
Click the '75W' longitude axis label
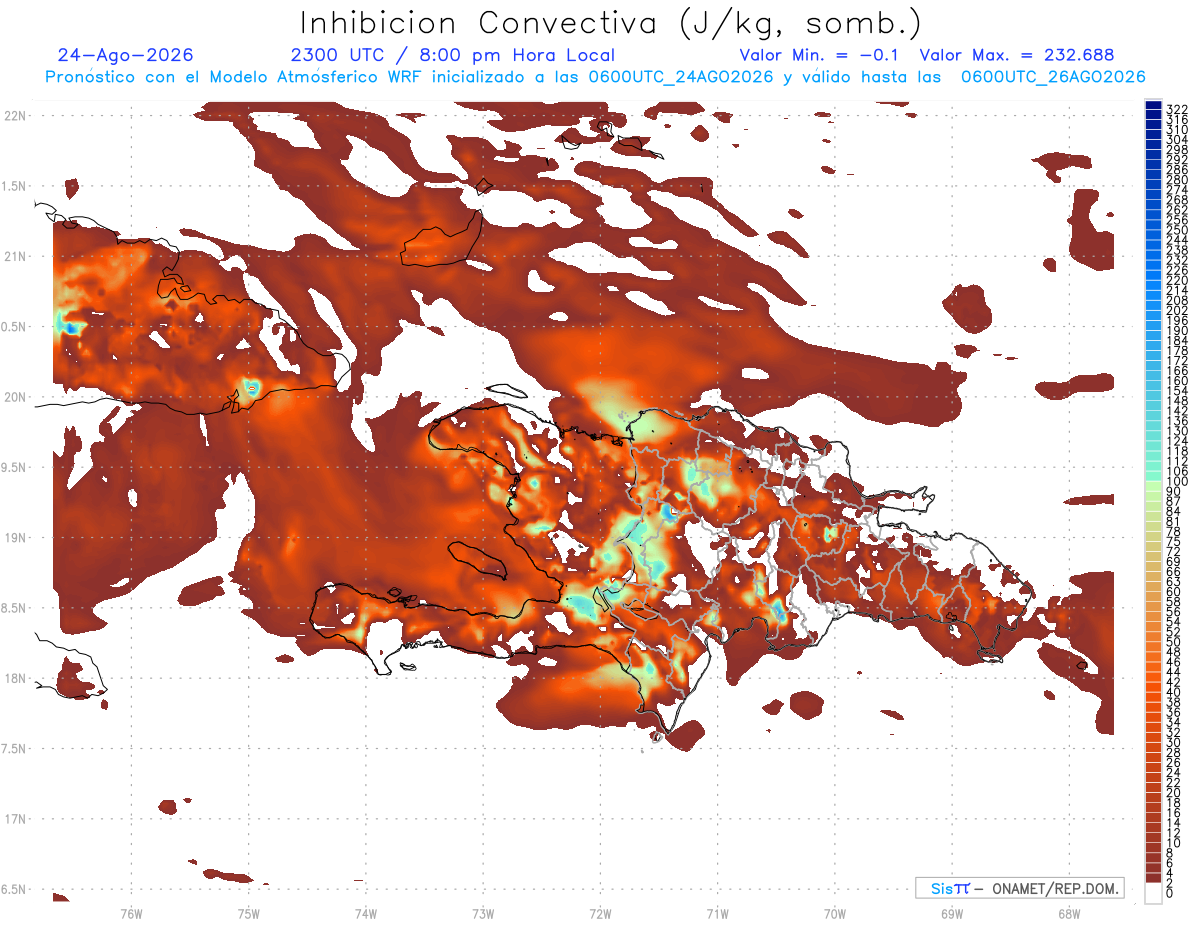(x=249, y=914)
